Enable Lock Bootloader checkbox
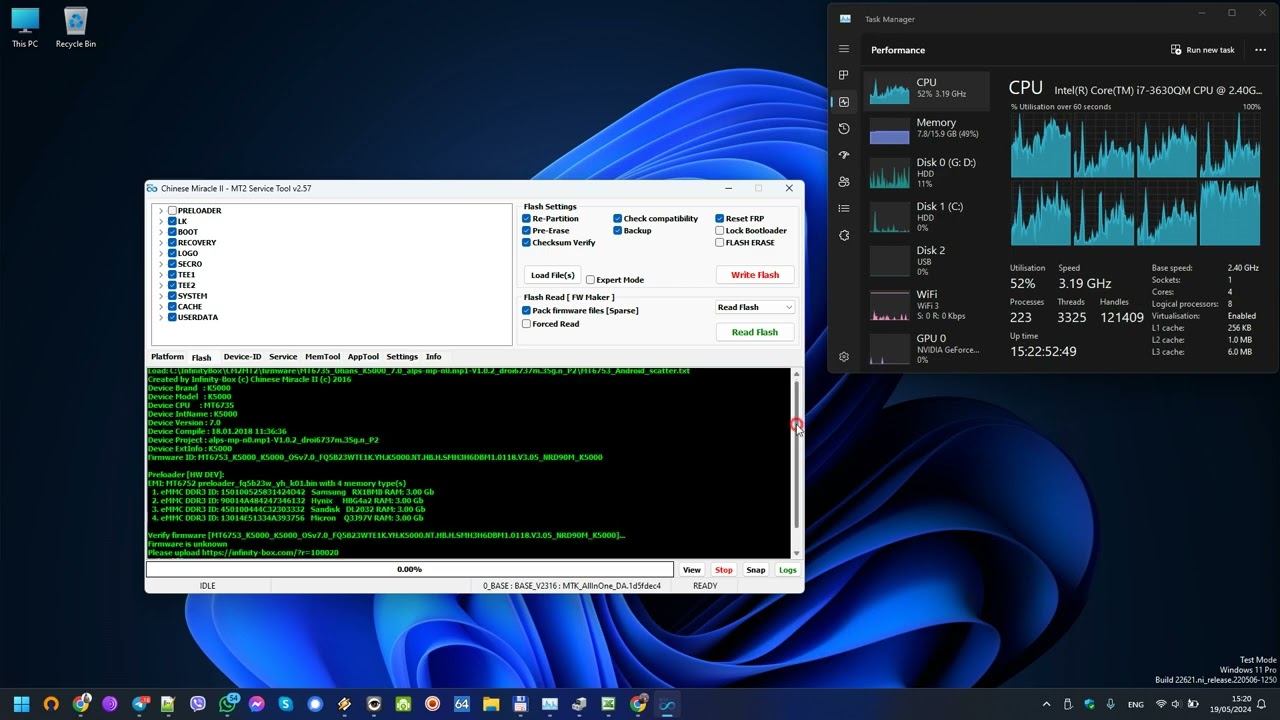This screenshot has height=720, width=1280. 719,230
